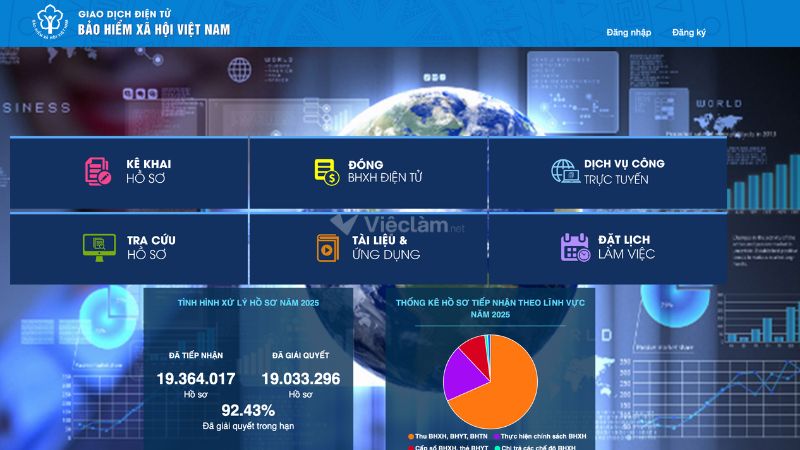The width and height of the screenshot is (800, 450).
Task: Click the Tài liệu & Ứng dụng book icon
Action: tap(326, 247)
